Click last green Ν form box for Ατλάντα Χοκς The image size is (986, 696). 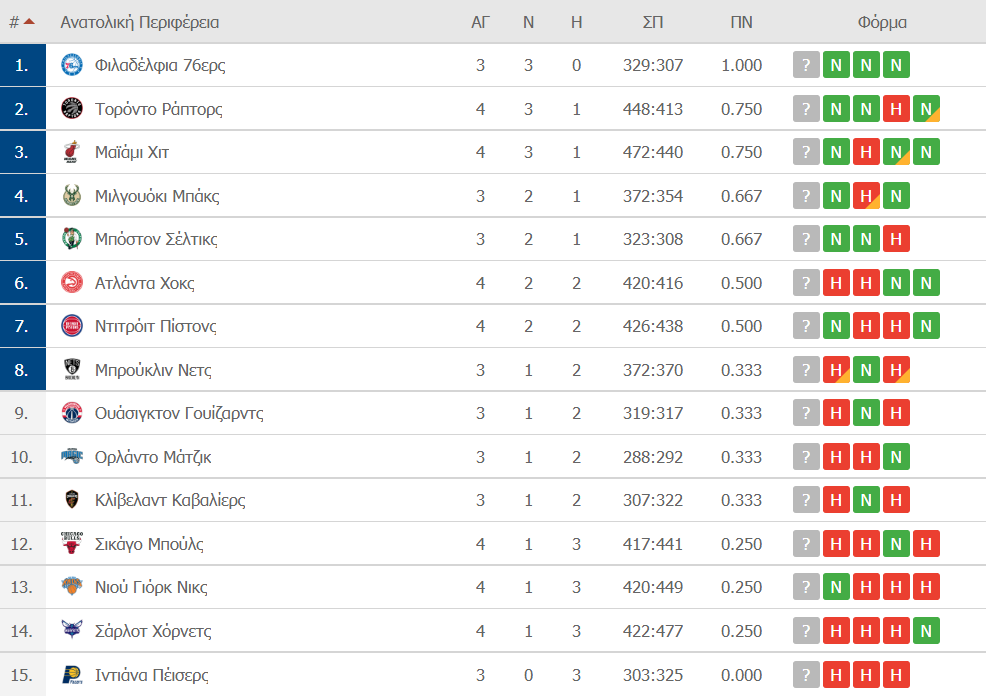[926, 283]
